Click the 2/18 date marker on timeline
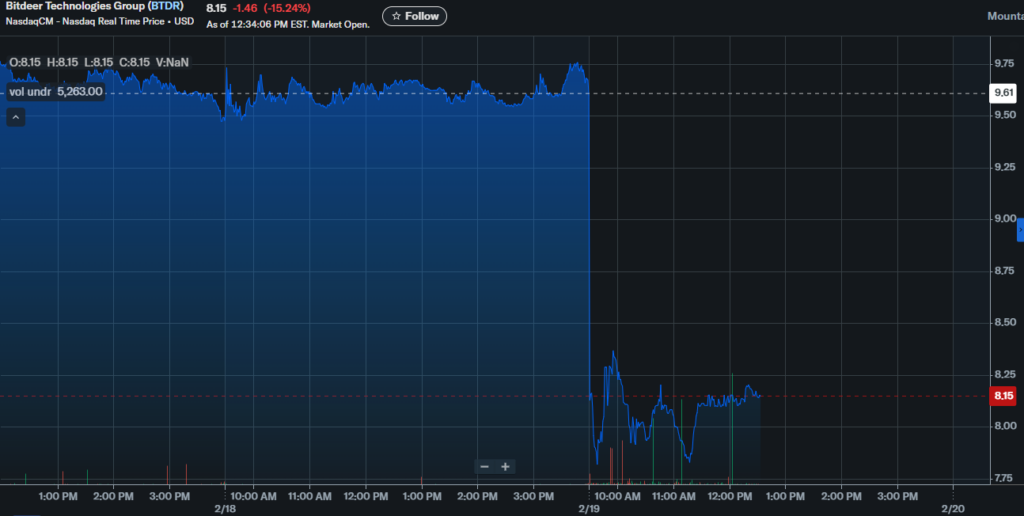1024x516 pixels. [224, 508]
